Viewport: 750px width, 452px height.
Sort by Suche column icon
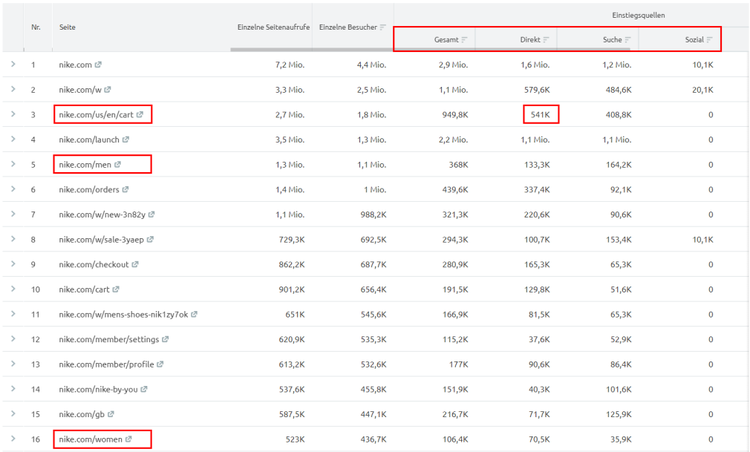[x=628, y=40]
